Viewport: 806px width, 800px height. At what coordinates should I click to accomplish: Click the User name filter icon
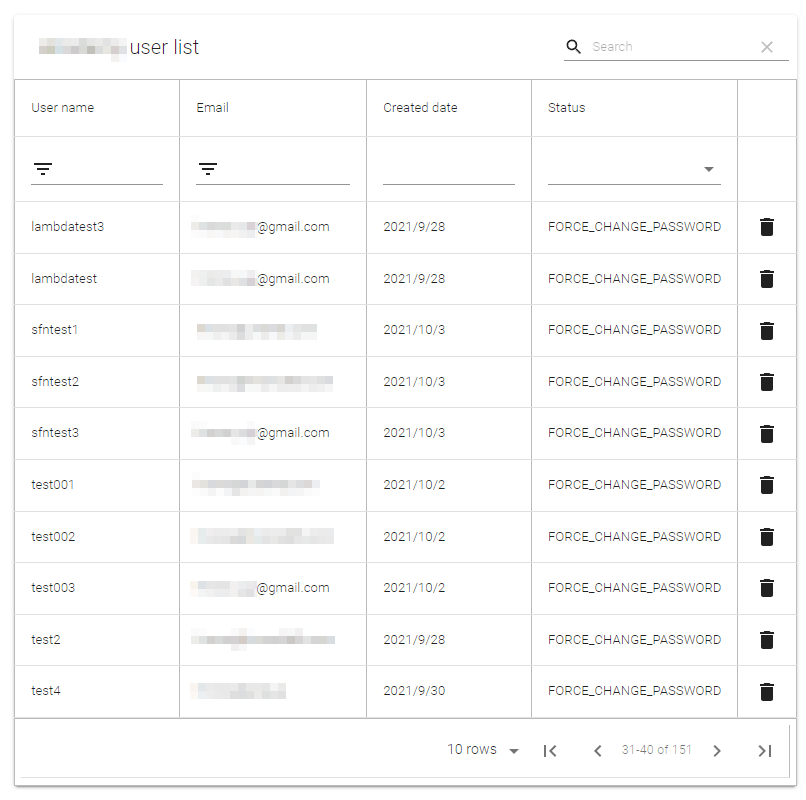(43, 169)
